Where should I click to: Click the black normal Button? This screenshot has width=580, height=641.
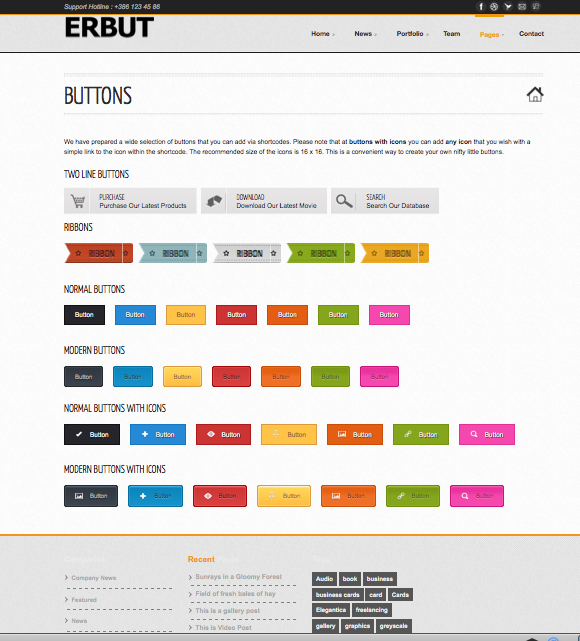click(x=84, y=315)
